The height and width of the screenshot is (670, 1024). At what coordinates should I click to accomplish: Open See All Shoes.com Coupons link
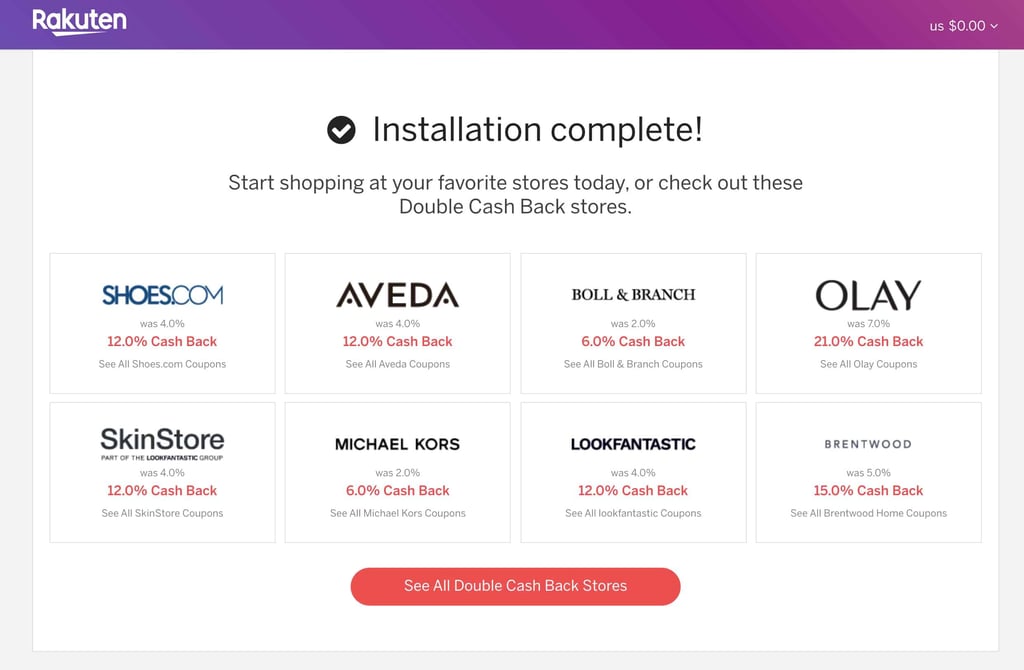pyautogui.click(x=163, y=364)
